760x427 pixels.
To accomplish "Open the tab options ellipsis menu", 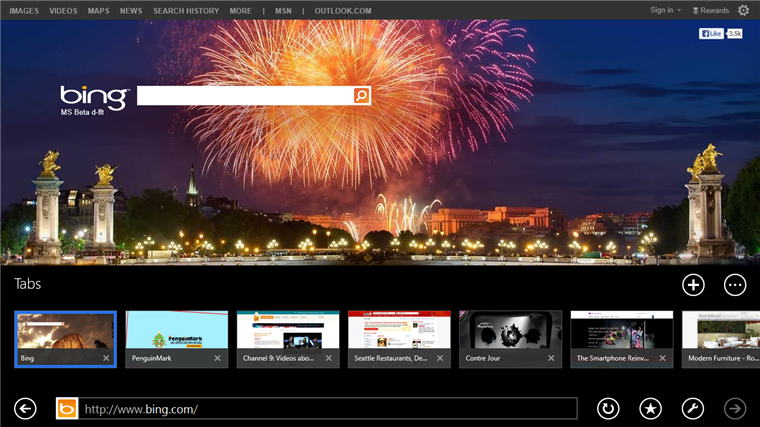I will (x=735, y=285).
